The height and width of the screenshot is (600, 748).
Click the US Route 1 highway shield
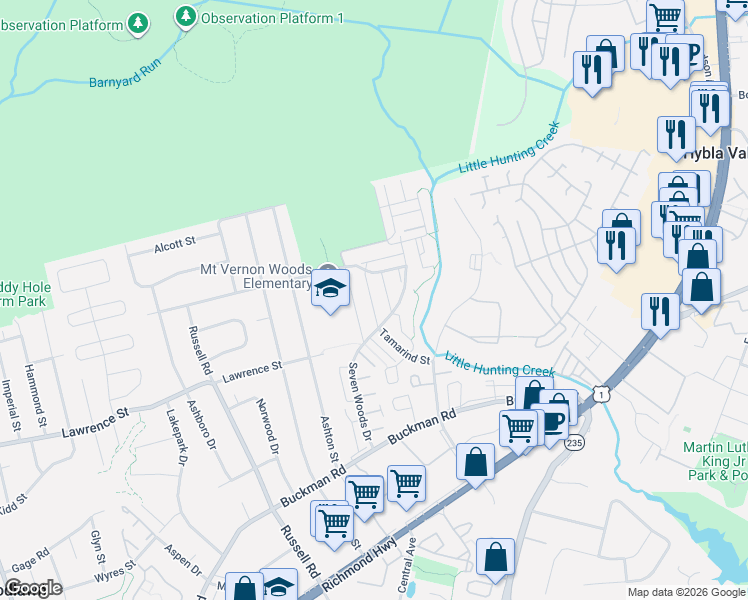(602, 394)
